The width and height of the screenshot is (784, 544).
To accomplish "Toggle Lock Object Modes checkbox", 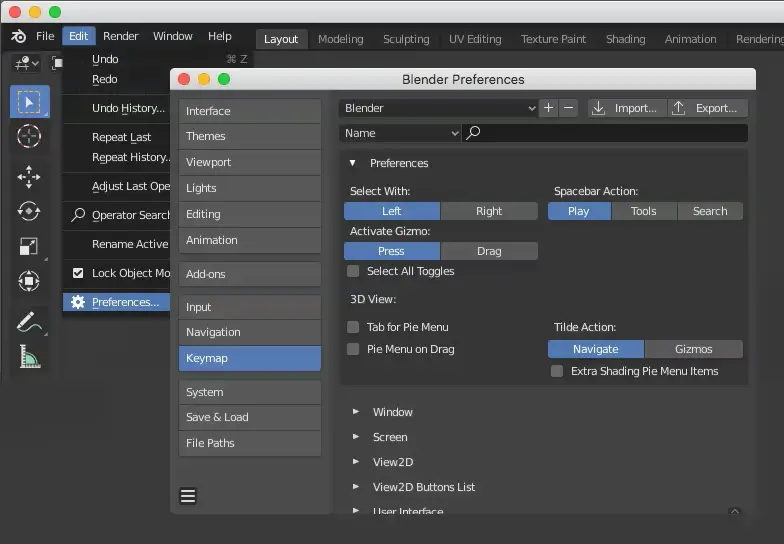I will [78, 273].
